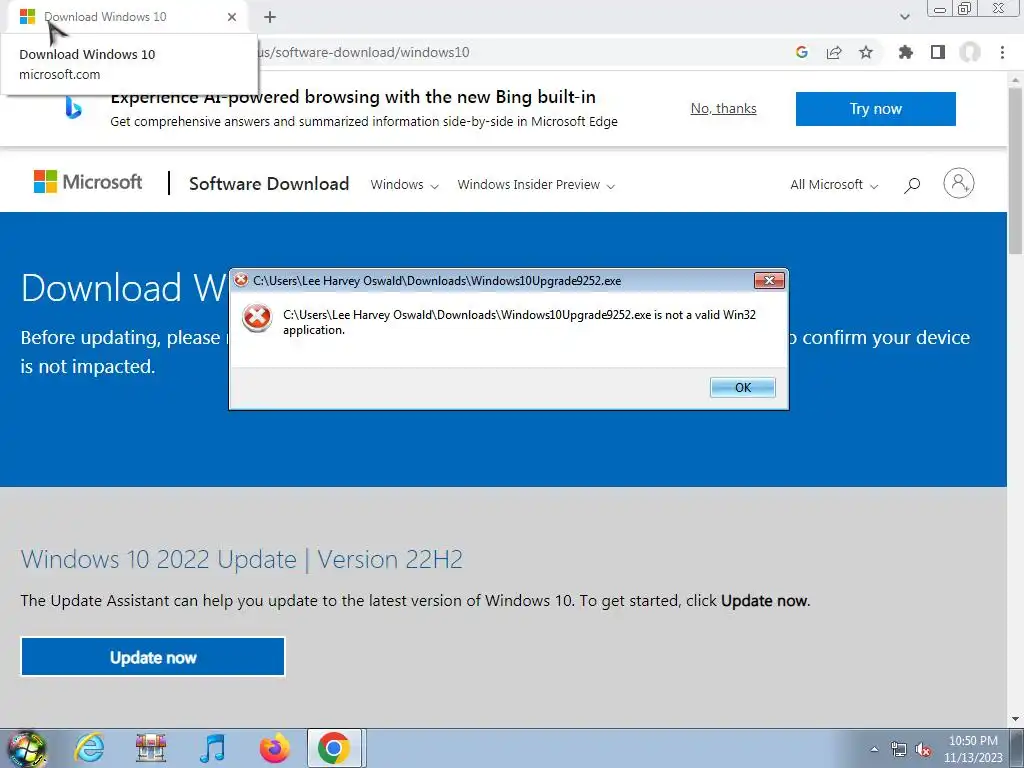Expand Windows Insider Preview menu
The image size is (1024, 768).
[536, 185]
